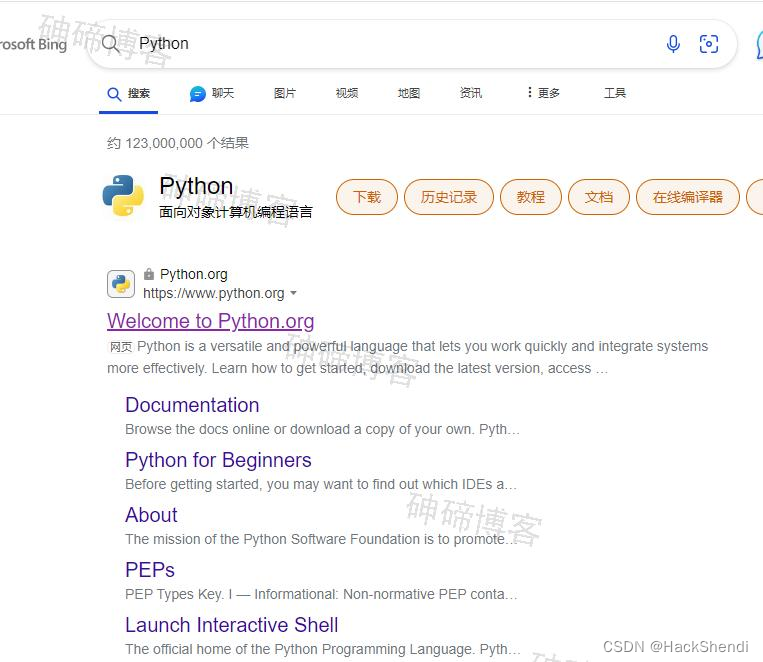Go to the 地图 tab
The height and width of the screenshot is (662, 763).
coord(409,93)
